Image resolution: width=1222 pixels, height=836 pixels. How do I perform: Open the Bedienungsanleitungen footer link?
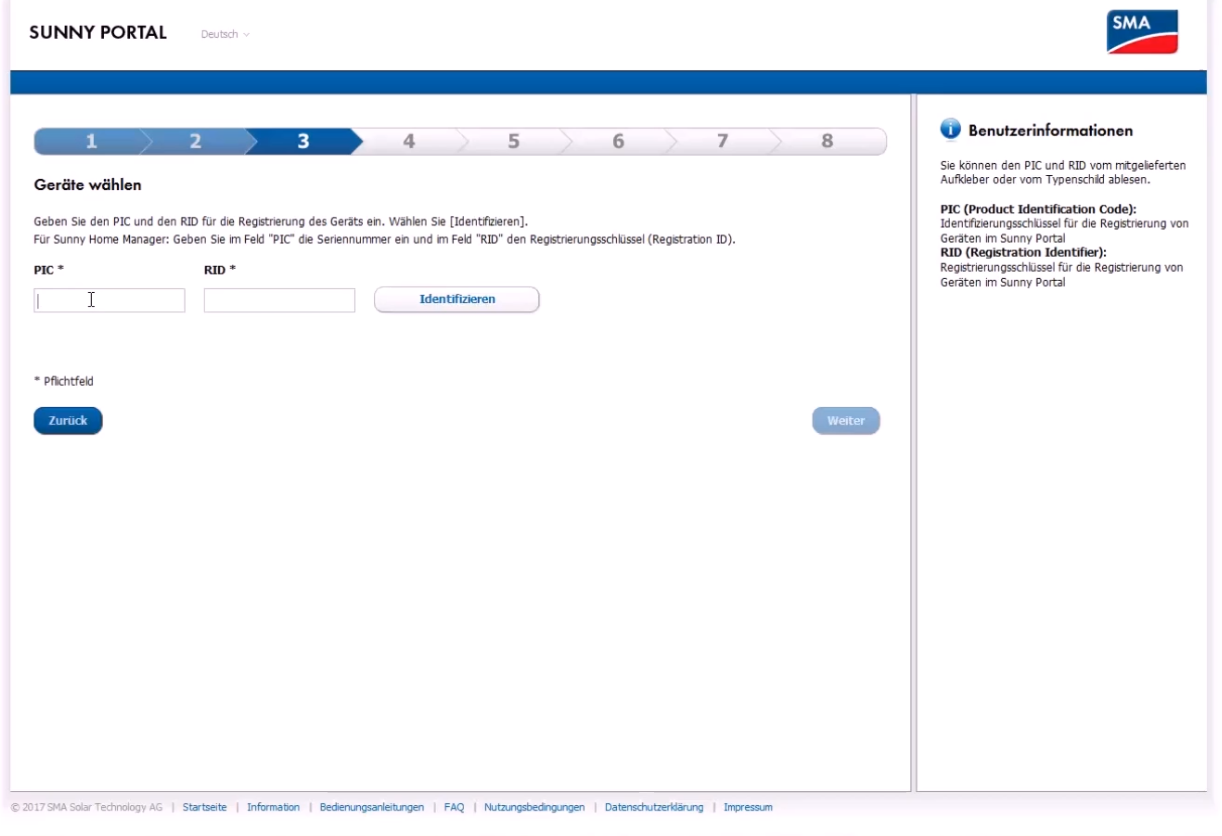[x=372, y=807]
